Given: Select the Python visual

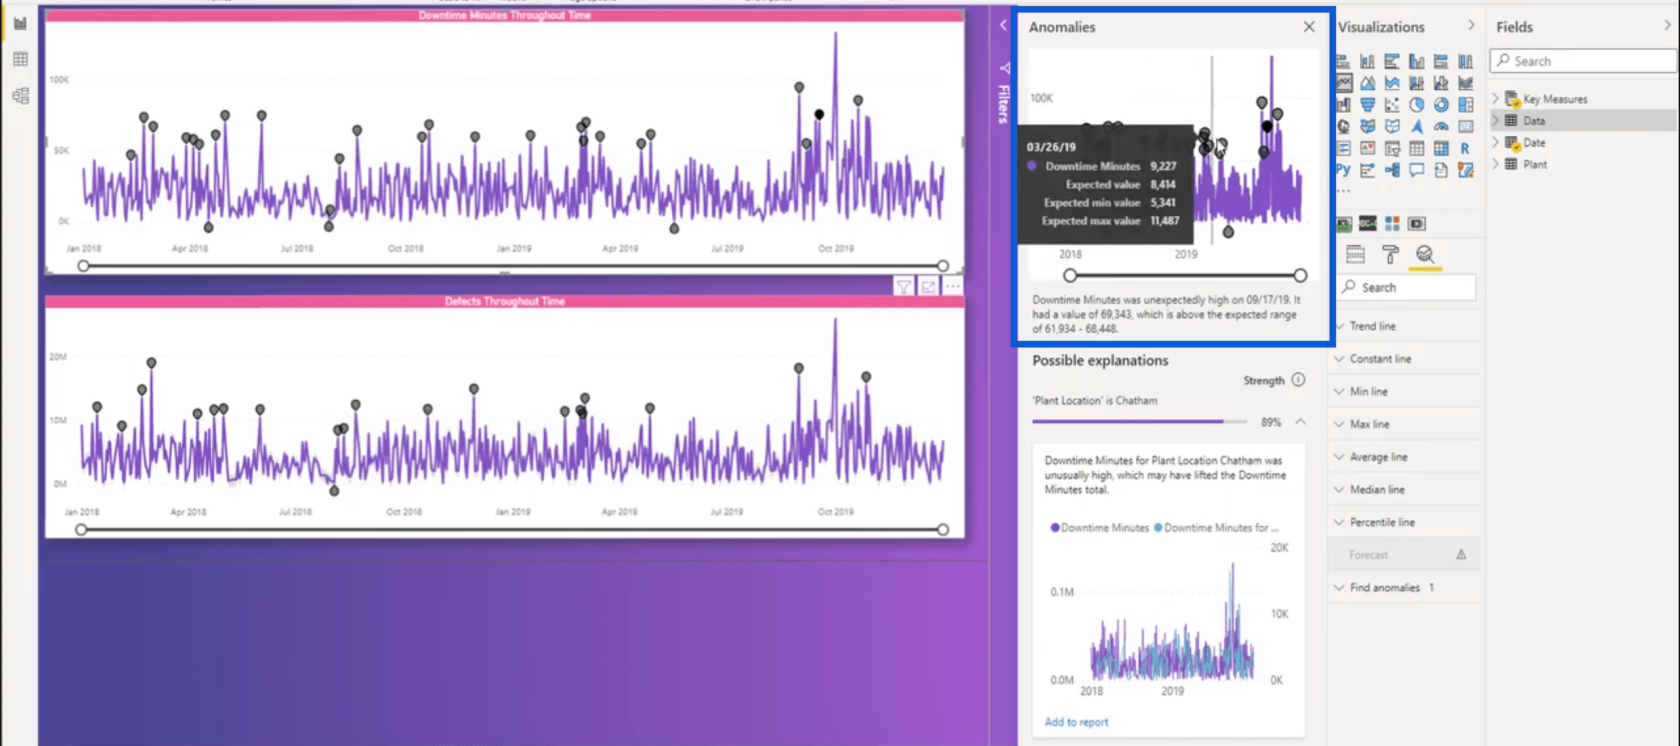Looking at the screenshot, I should (1343, 169).
